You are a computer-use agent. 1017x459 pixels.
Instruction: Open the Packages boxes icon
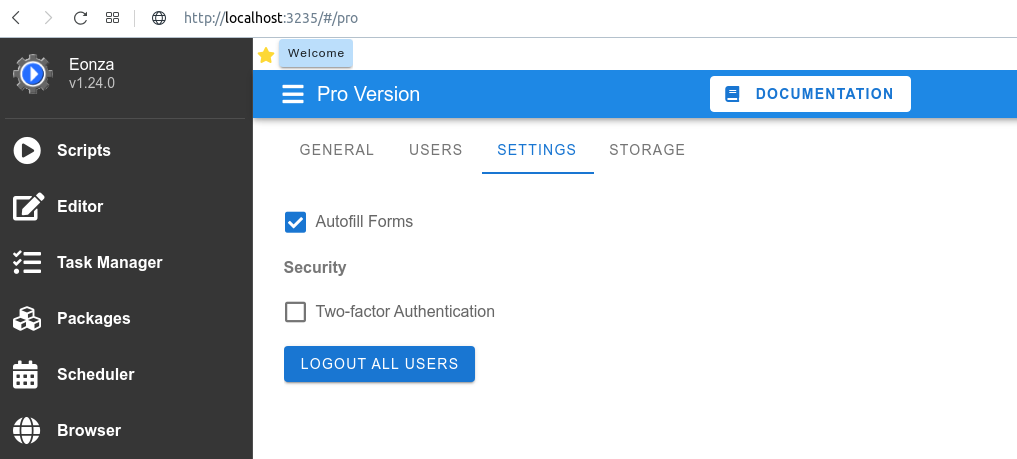point(27,318)
